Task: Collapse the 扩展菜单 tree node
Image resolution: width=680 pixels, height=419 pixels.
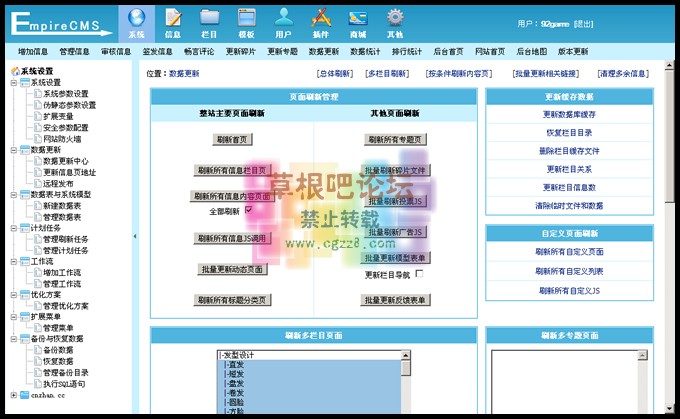Action: point(13,317)
